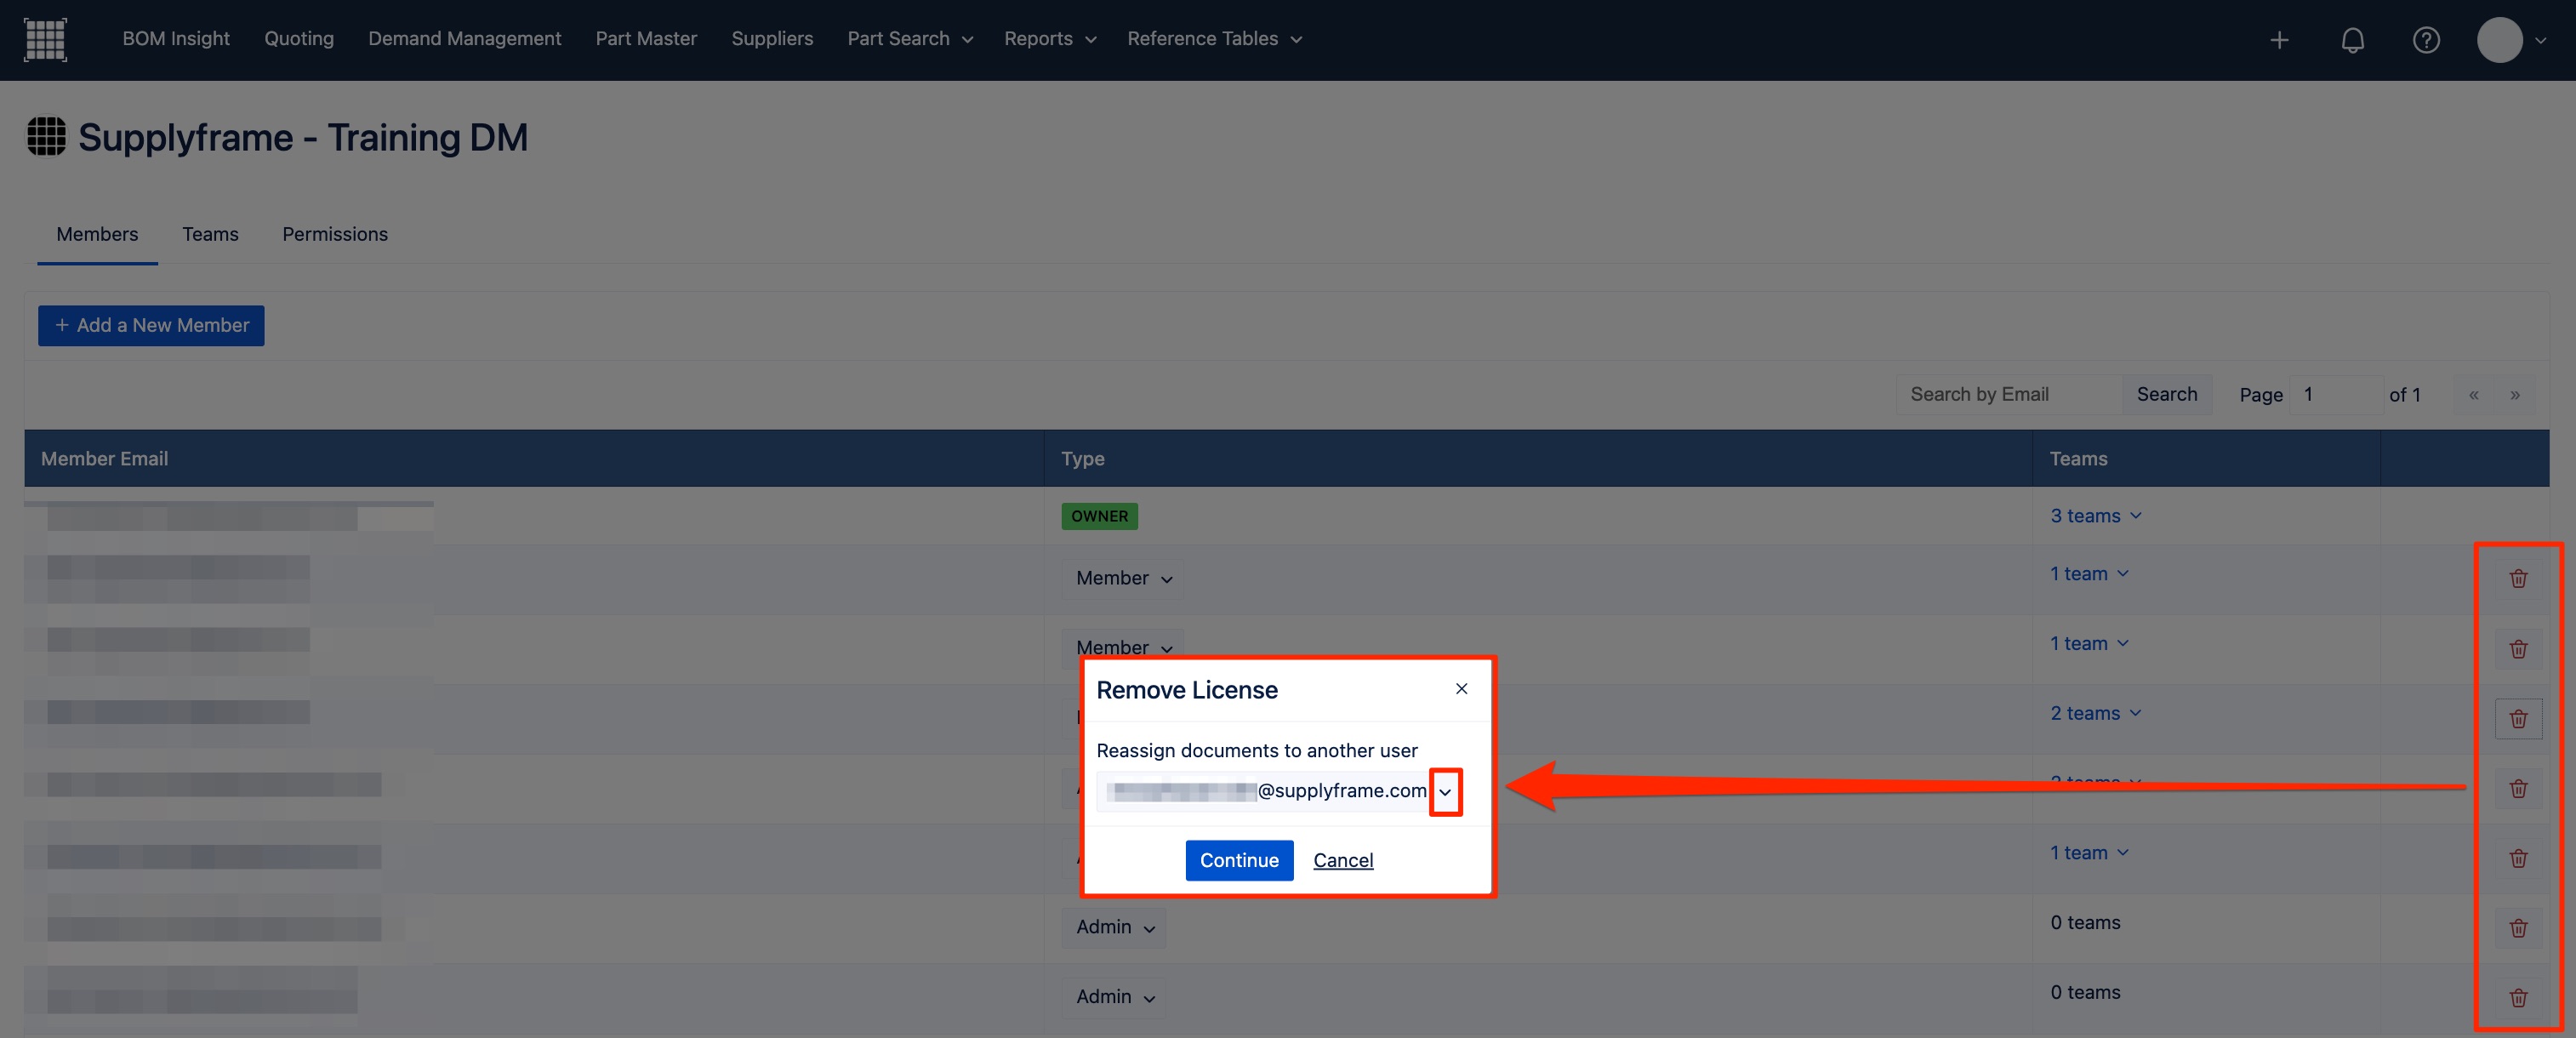
Task: Go to previous page arrows
Action: coord(2473,395)
